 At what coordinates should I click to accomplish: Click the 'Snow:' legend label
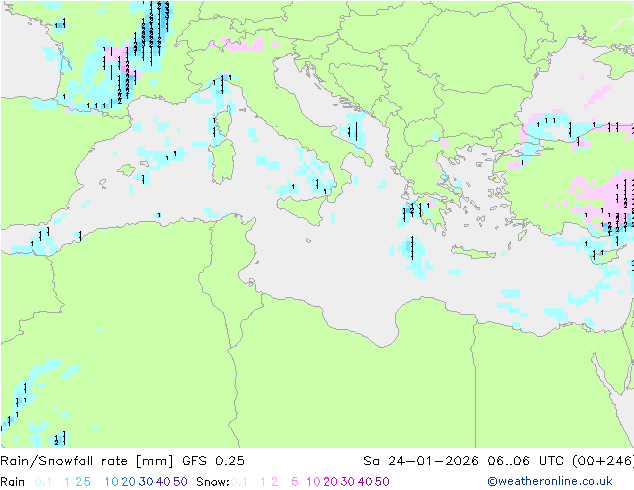point(213,482)
